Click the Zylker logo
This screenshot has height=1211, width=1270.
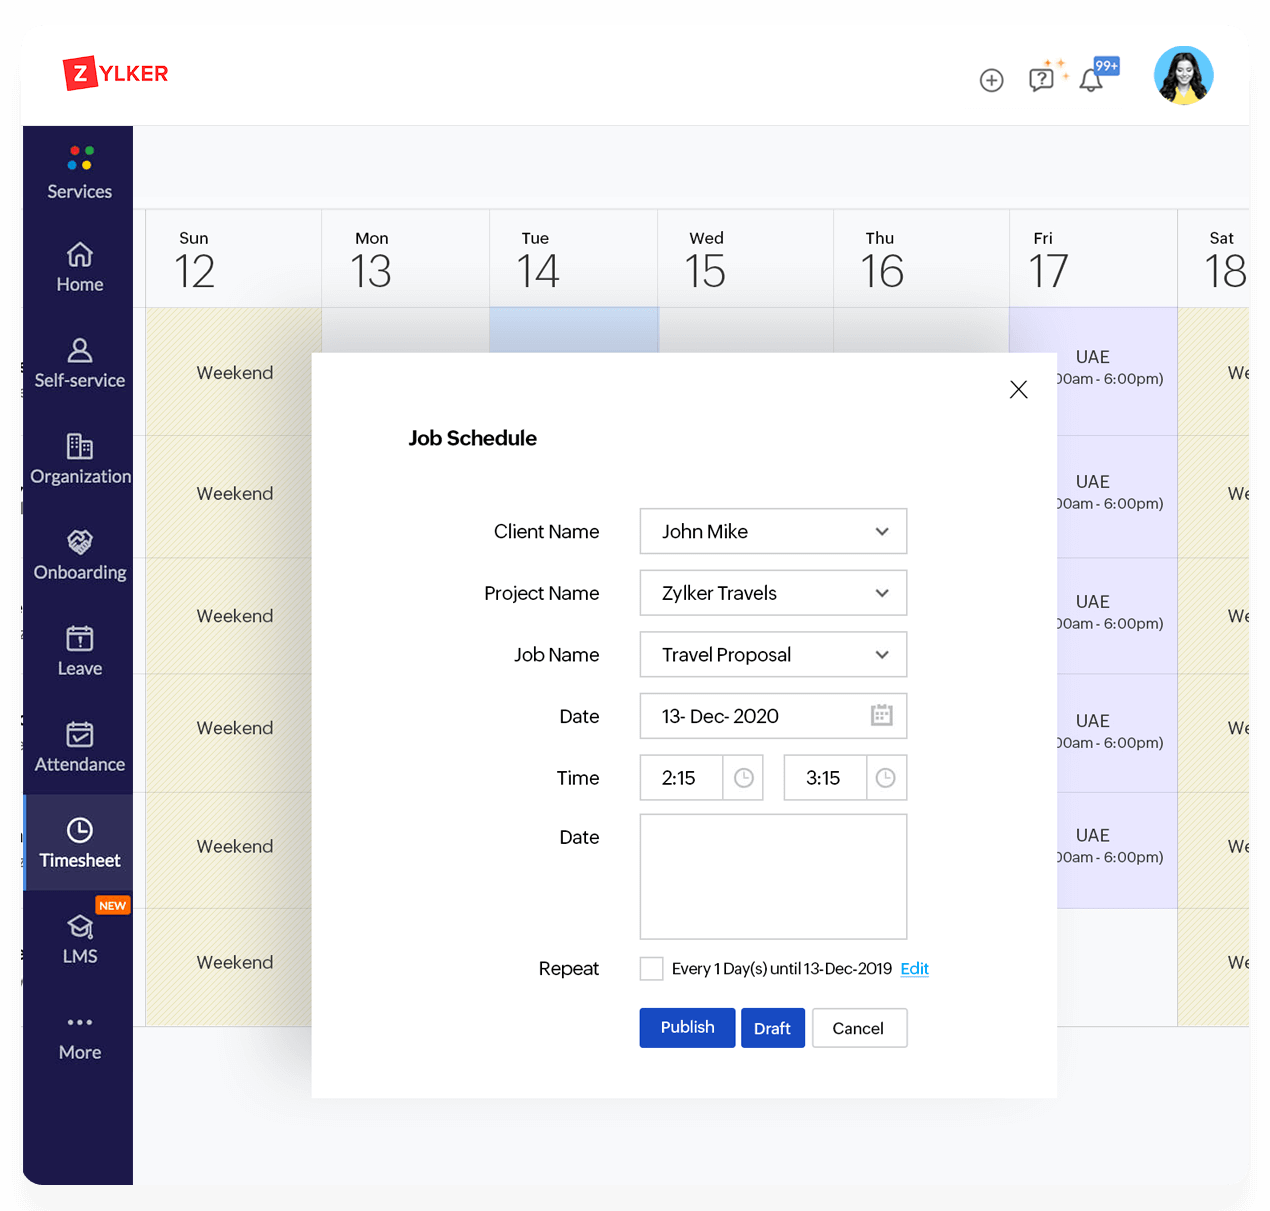point(116,73)
